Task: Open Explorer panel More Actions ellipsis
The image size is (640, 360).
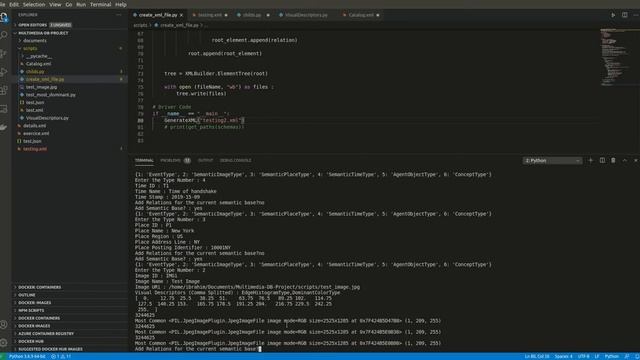Action: point(119,15)
